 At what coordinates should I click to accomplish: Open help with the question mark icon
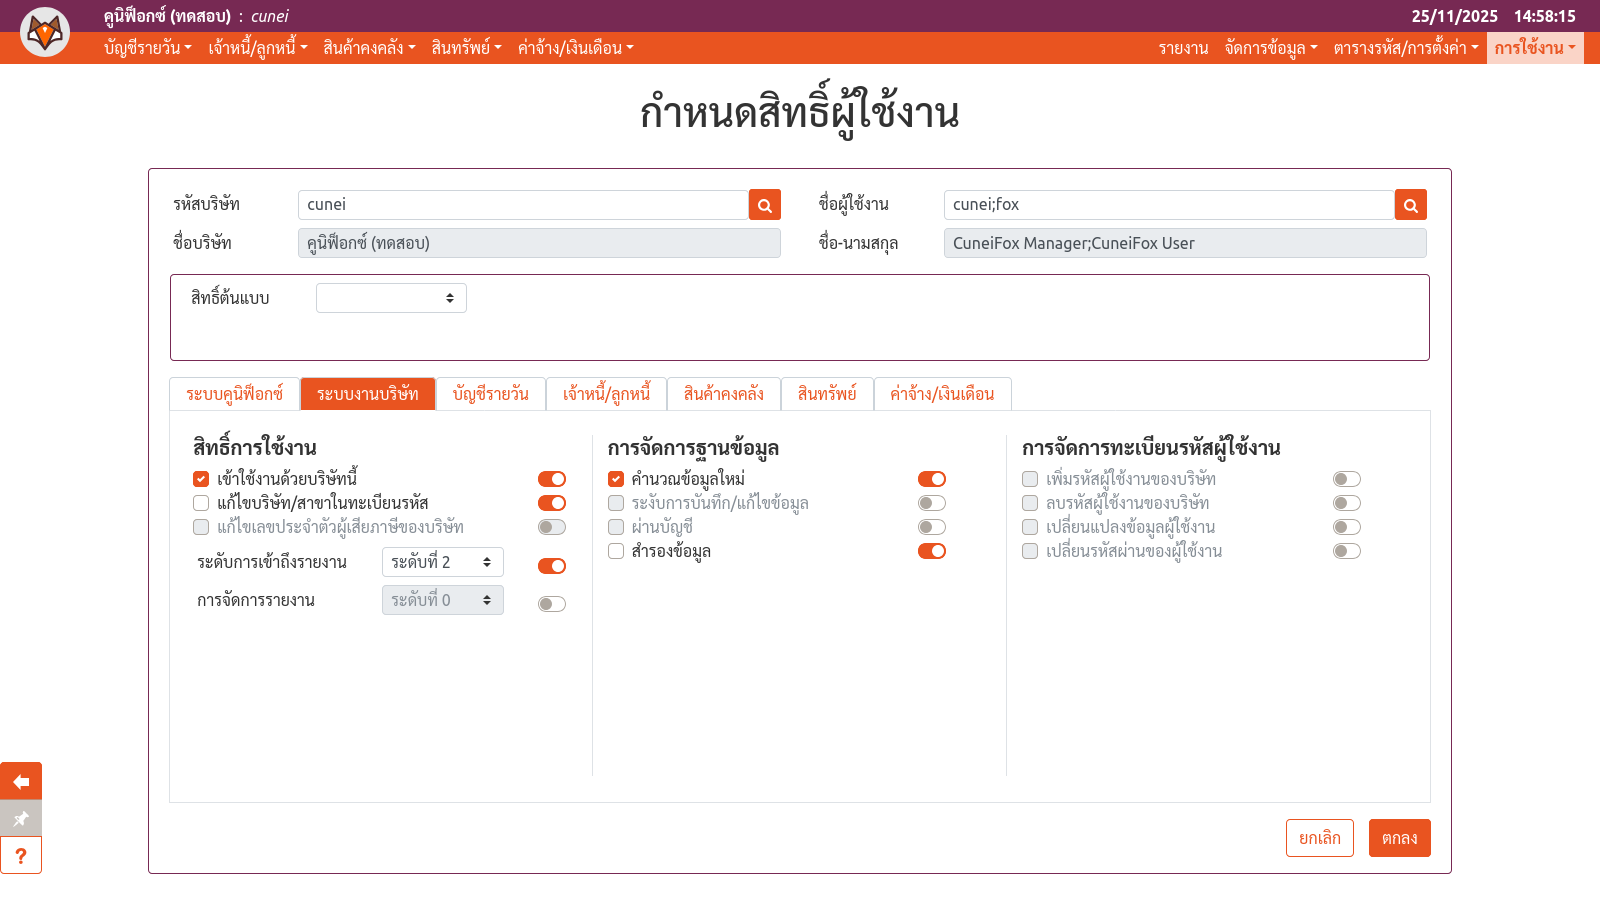pyautogui.click(x=21, y=856)
